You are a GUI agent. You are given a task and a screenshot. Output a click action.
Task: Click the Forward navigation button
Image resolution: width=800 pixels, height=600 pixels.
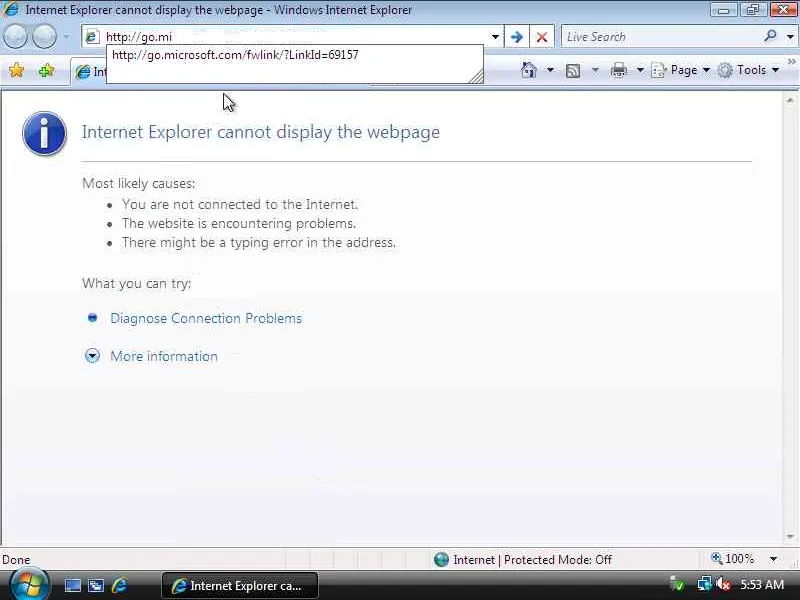click(x=44, y=37)
